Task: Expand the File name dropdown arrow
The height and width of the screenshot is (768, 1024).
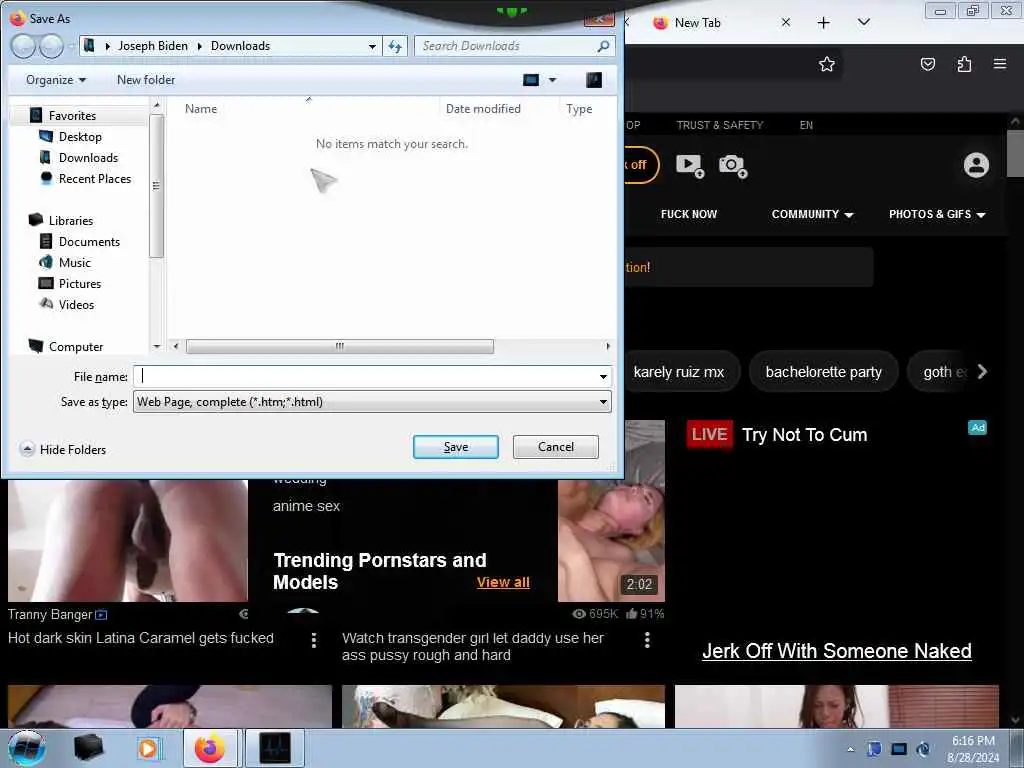Action: coord(603,377)
